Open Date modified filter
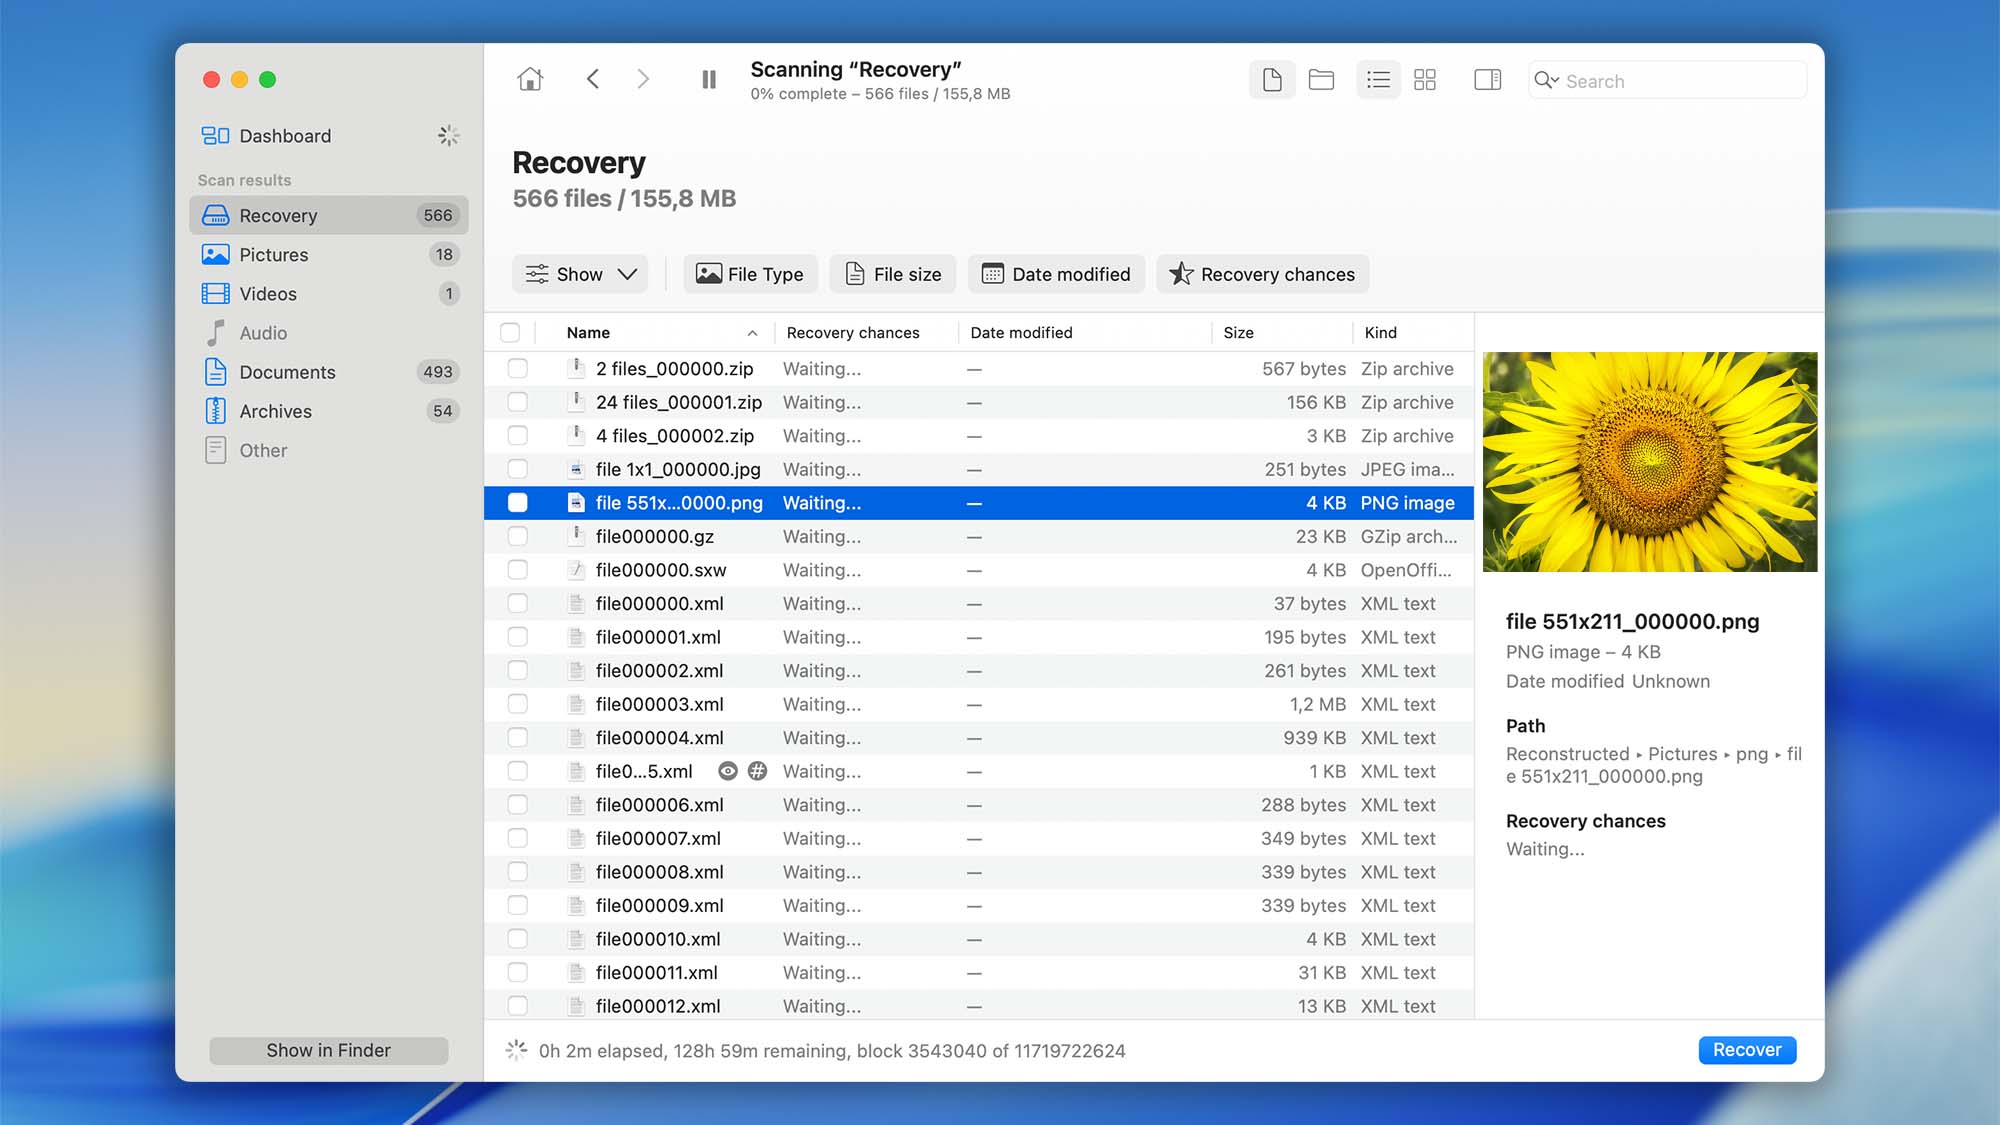Viewport: 2000px width, 1125px height. pos(1056,274)
